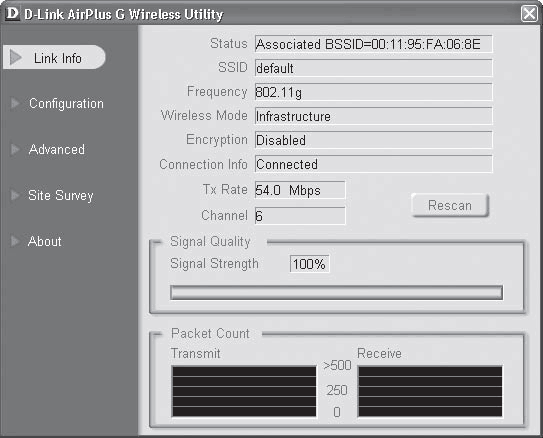The height and width of the screenshot is (438, 543).
Task: Click the Transmit packet count graph
Action: [244, 391]
